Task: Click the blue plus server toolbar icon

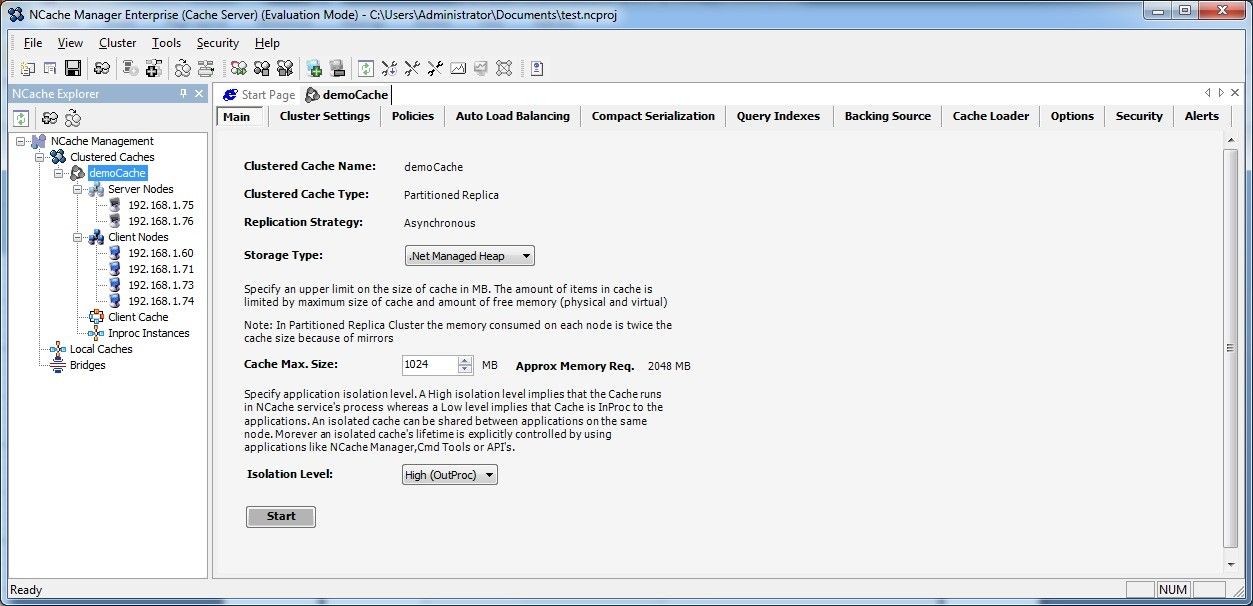Action: [315, 68]
